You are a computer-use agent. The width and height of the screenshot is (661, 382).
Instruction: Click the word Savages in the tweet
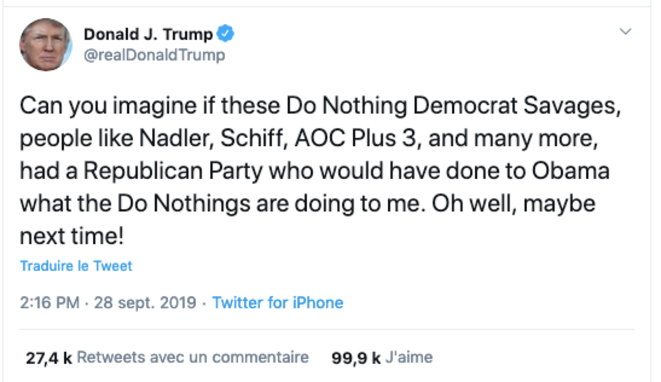(x=572, y=105)
